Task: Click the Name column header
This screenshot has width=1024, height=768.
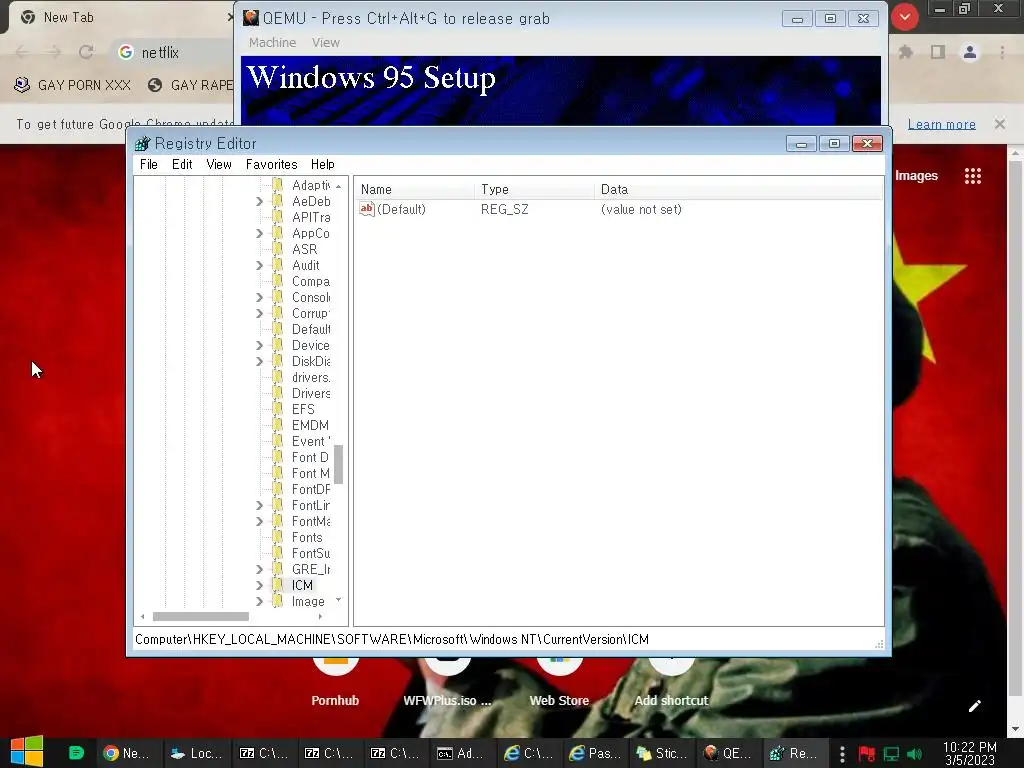Action: pos(415,189)
